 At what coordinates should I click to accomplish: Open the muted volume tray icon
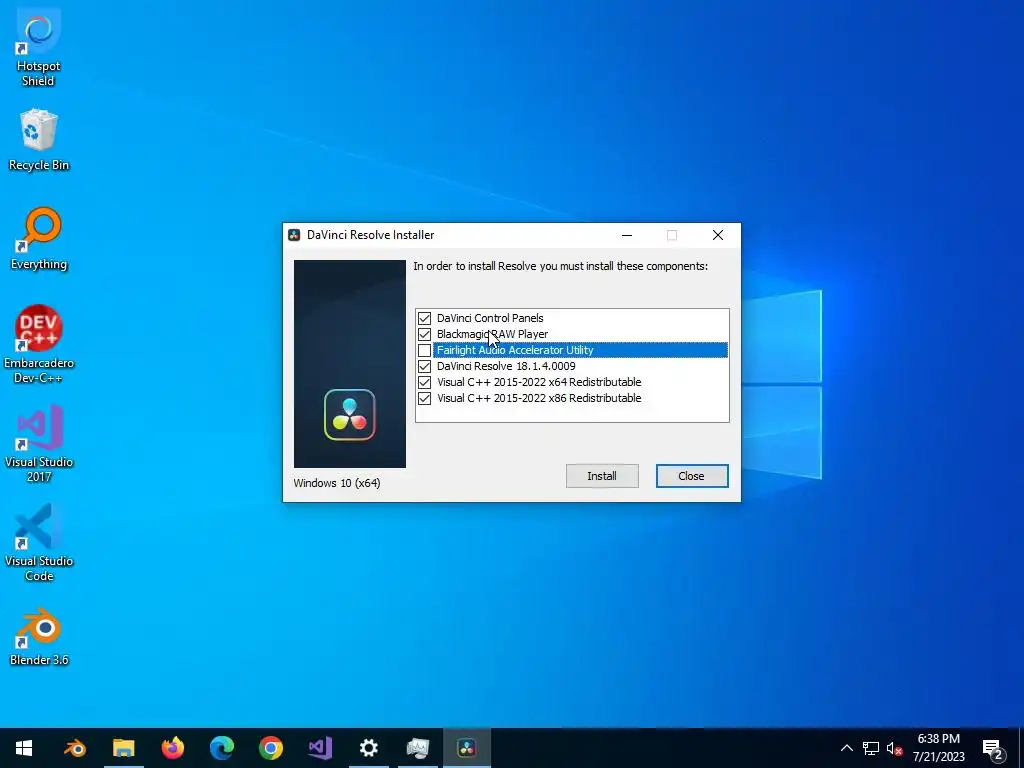pos(894,748)
